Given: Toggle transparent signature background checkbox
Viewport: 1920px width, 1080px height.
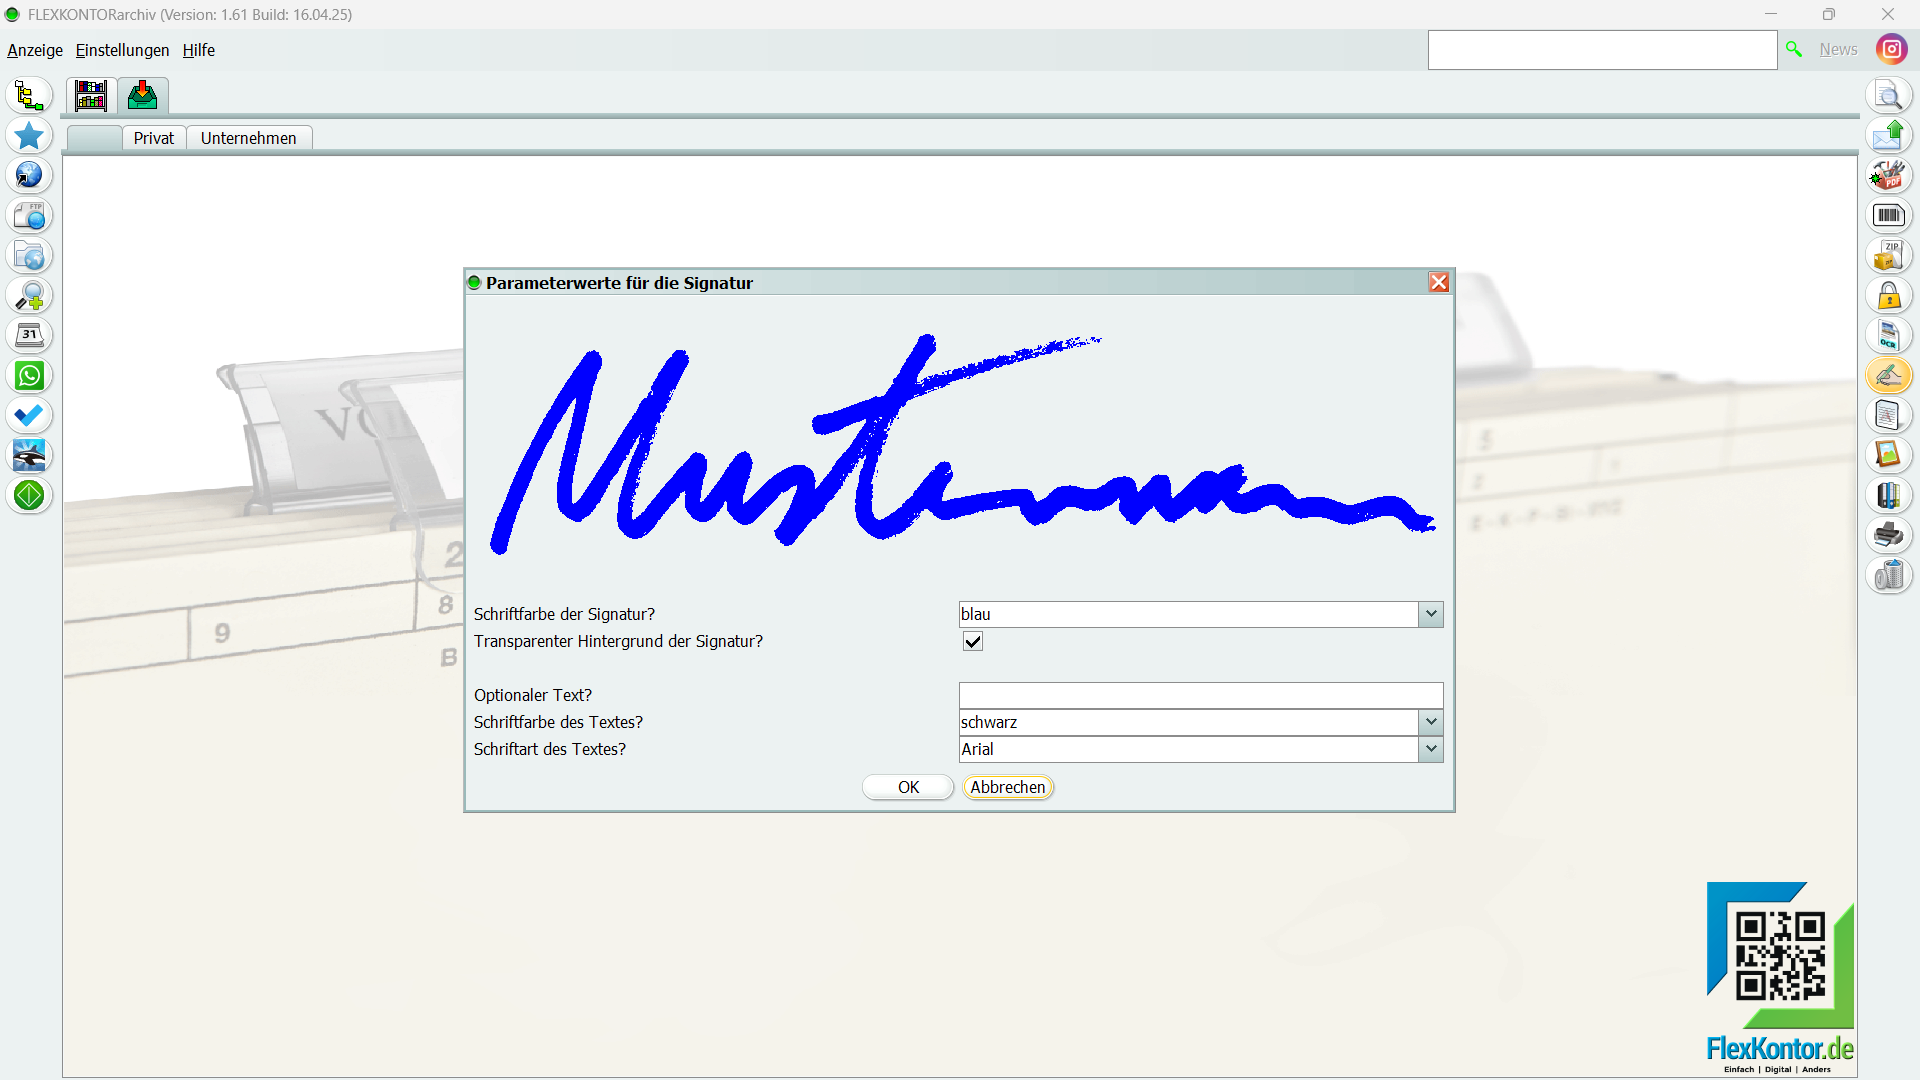Looking at the screenshot, I should coord(972,641).
